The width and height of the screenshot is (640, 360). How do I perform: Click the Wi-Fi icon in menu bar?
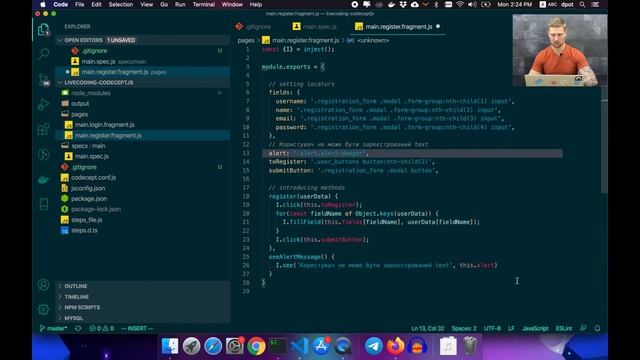click(460, 4)
